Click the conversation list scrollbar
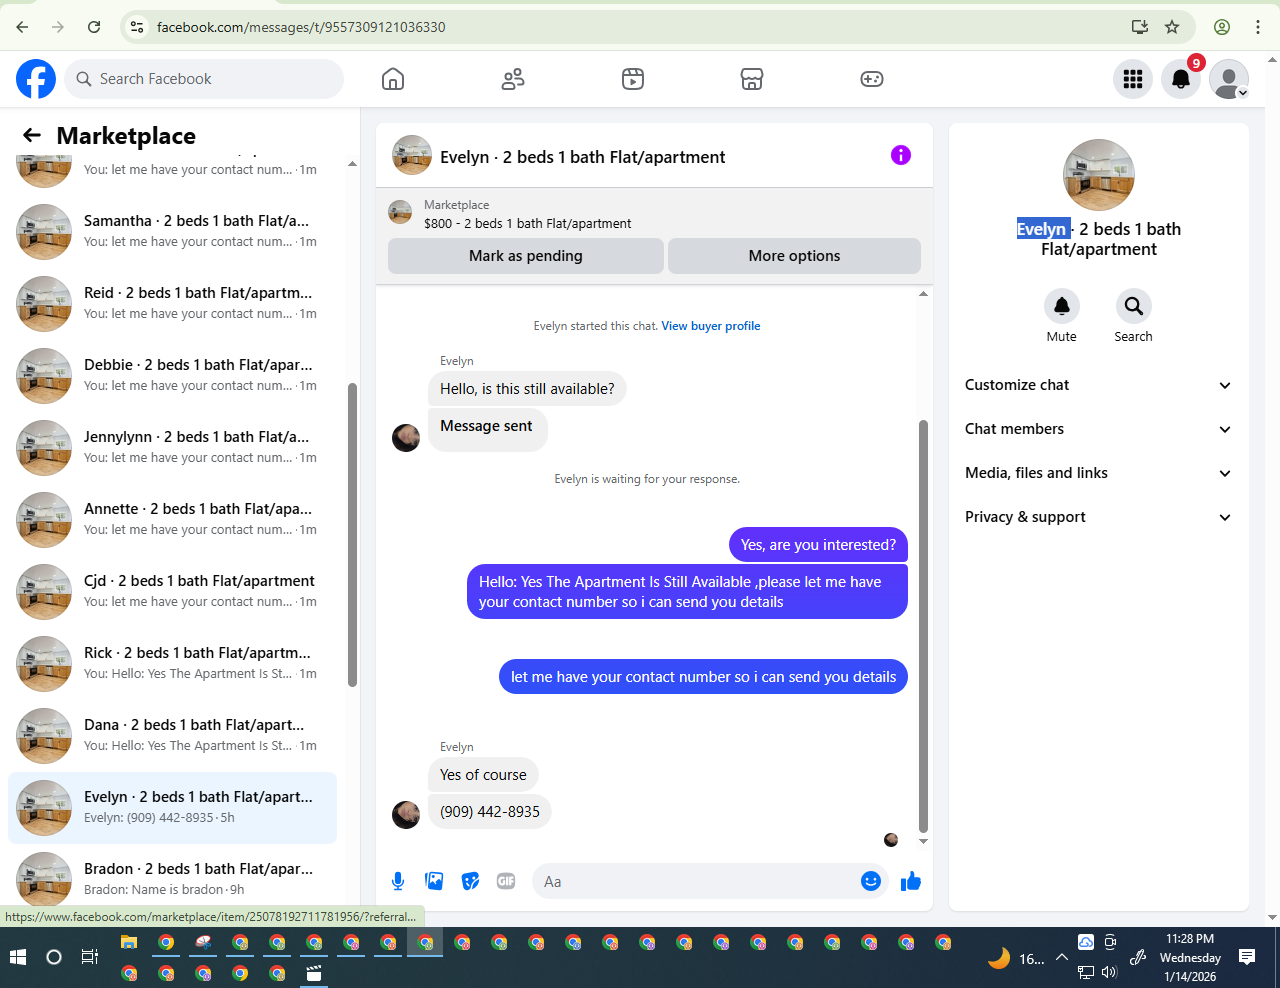Viewport: 1280px width, 988px height. tap(352, 535)
